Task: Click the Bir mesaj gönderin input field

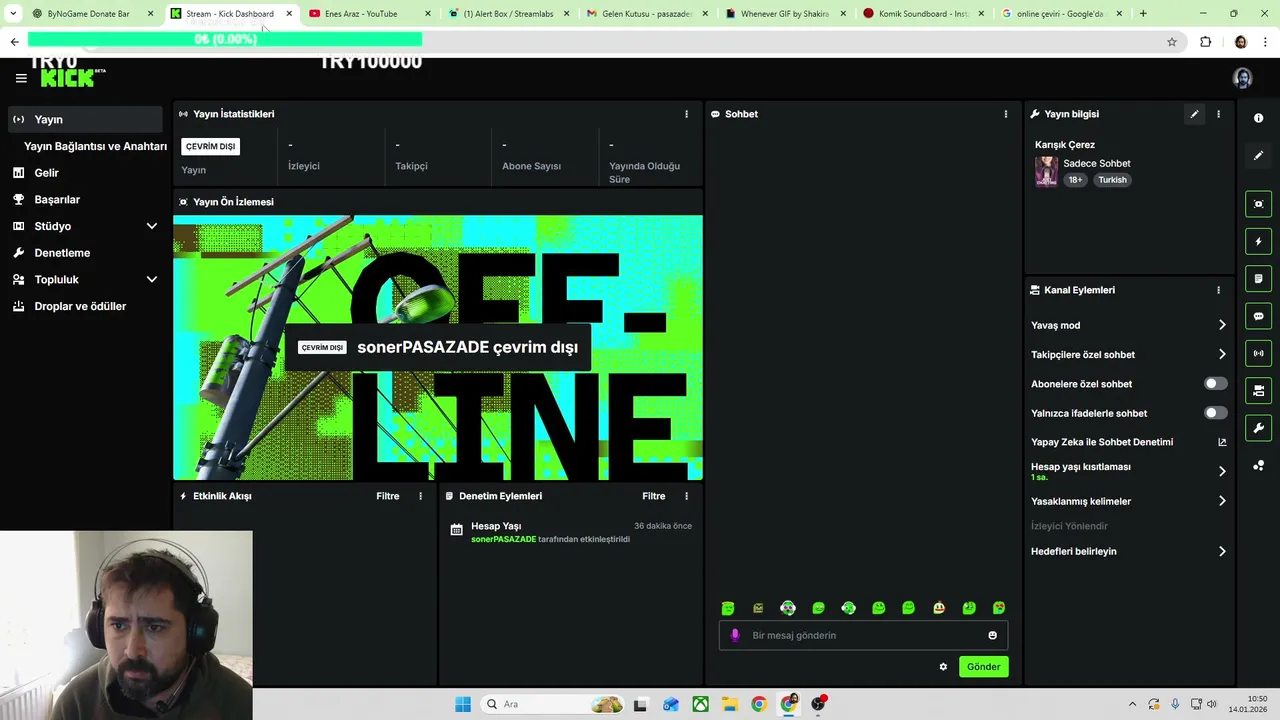Action: point(863,635)
